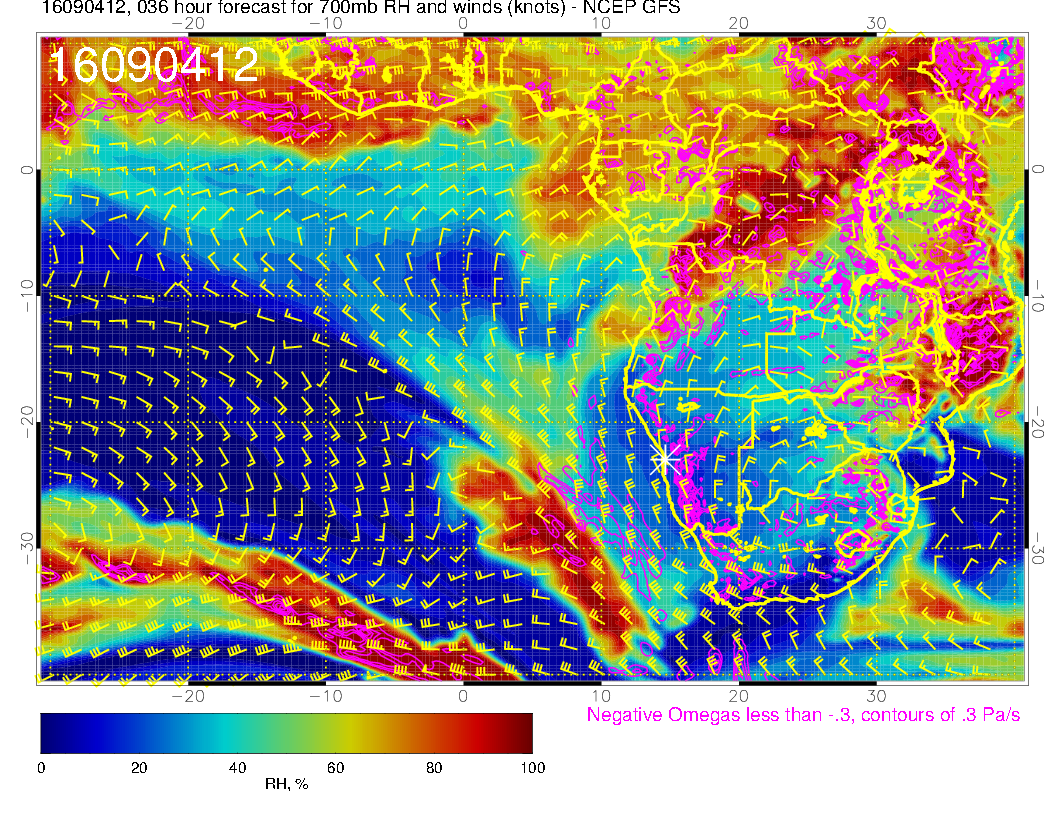Image resolution: width=1056 pixels, height=816 pixels.
Task: Click the magenta Negative Omegas legend text
Action: [803, 715]
